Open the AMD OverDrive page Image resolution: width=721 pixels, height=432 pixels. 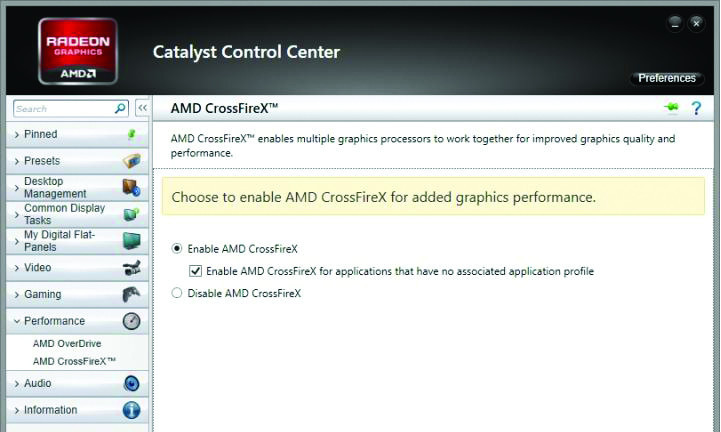(67, 343)
